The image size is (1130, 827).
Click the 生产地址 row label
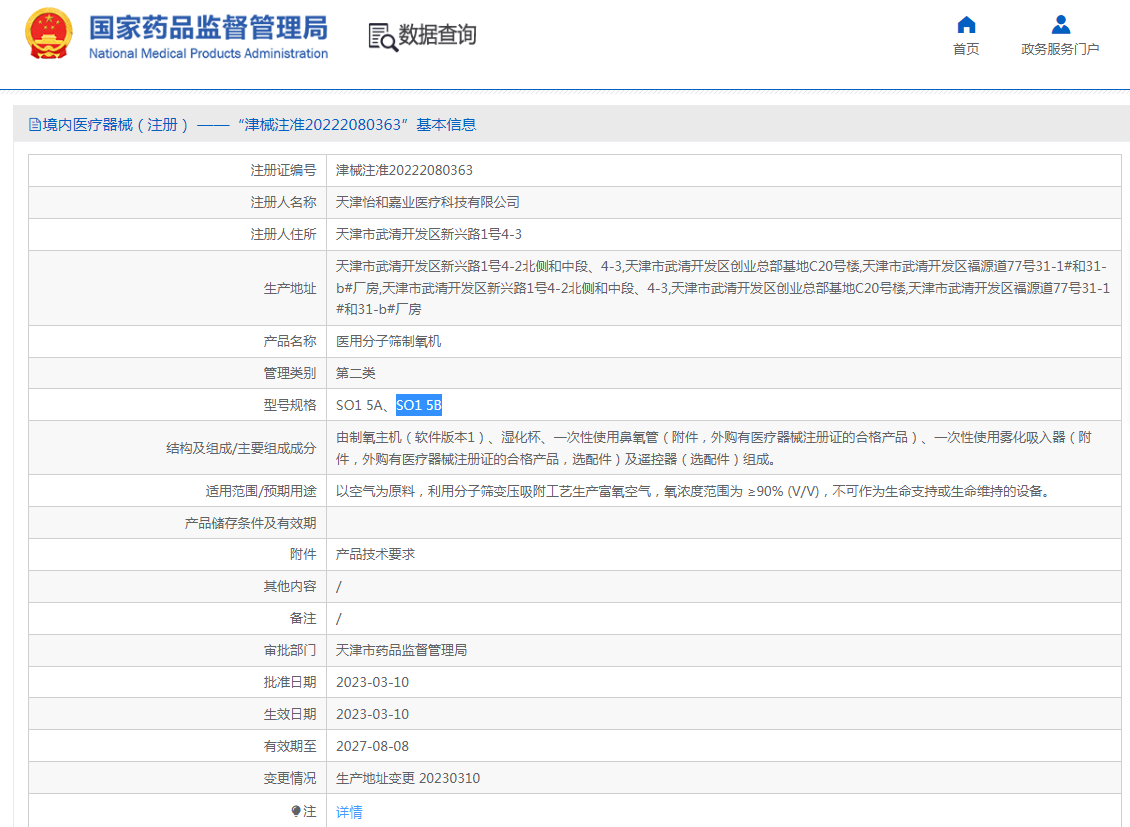290,288
